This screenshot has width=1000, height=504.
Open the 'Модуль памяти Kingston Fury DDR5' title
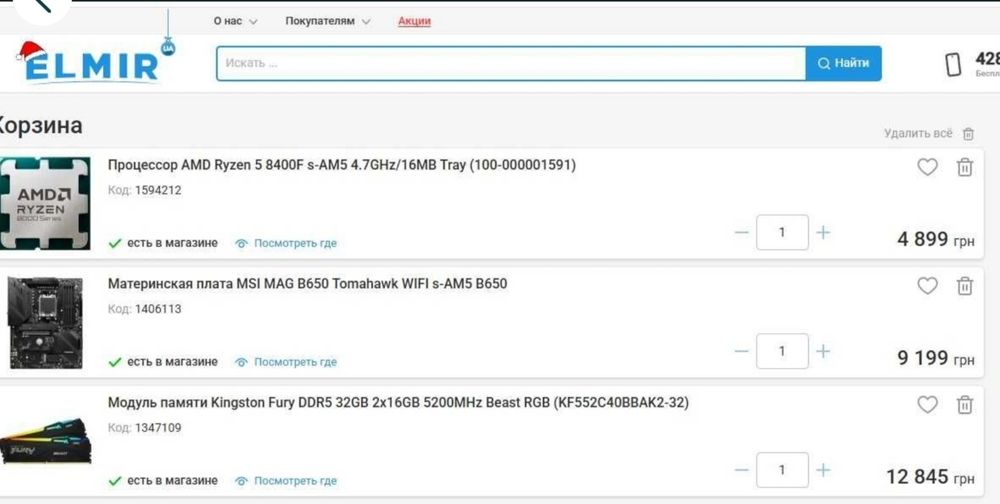[398, 403]
